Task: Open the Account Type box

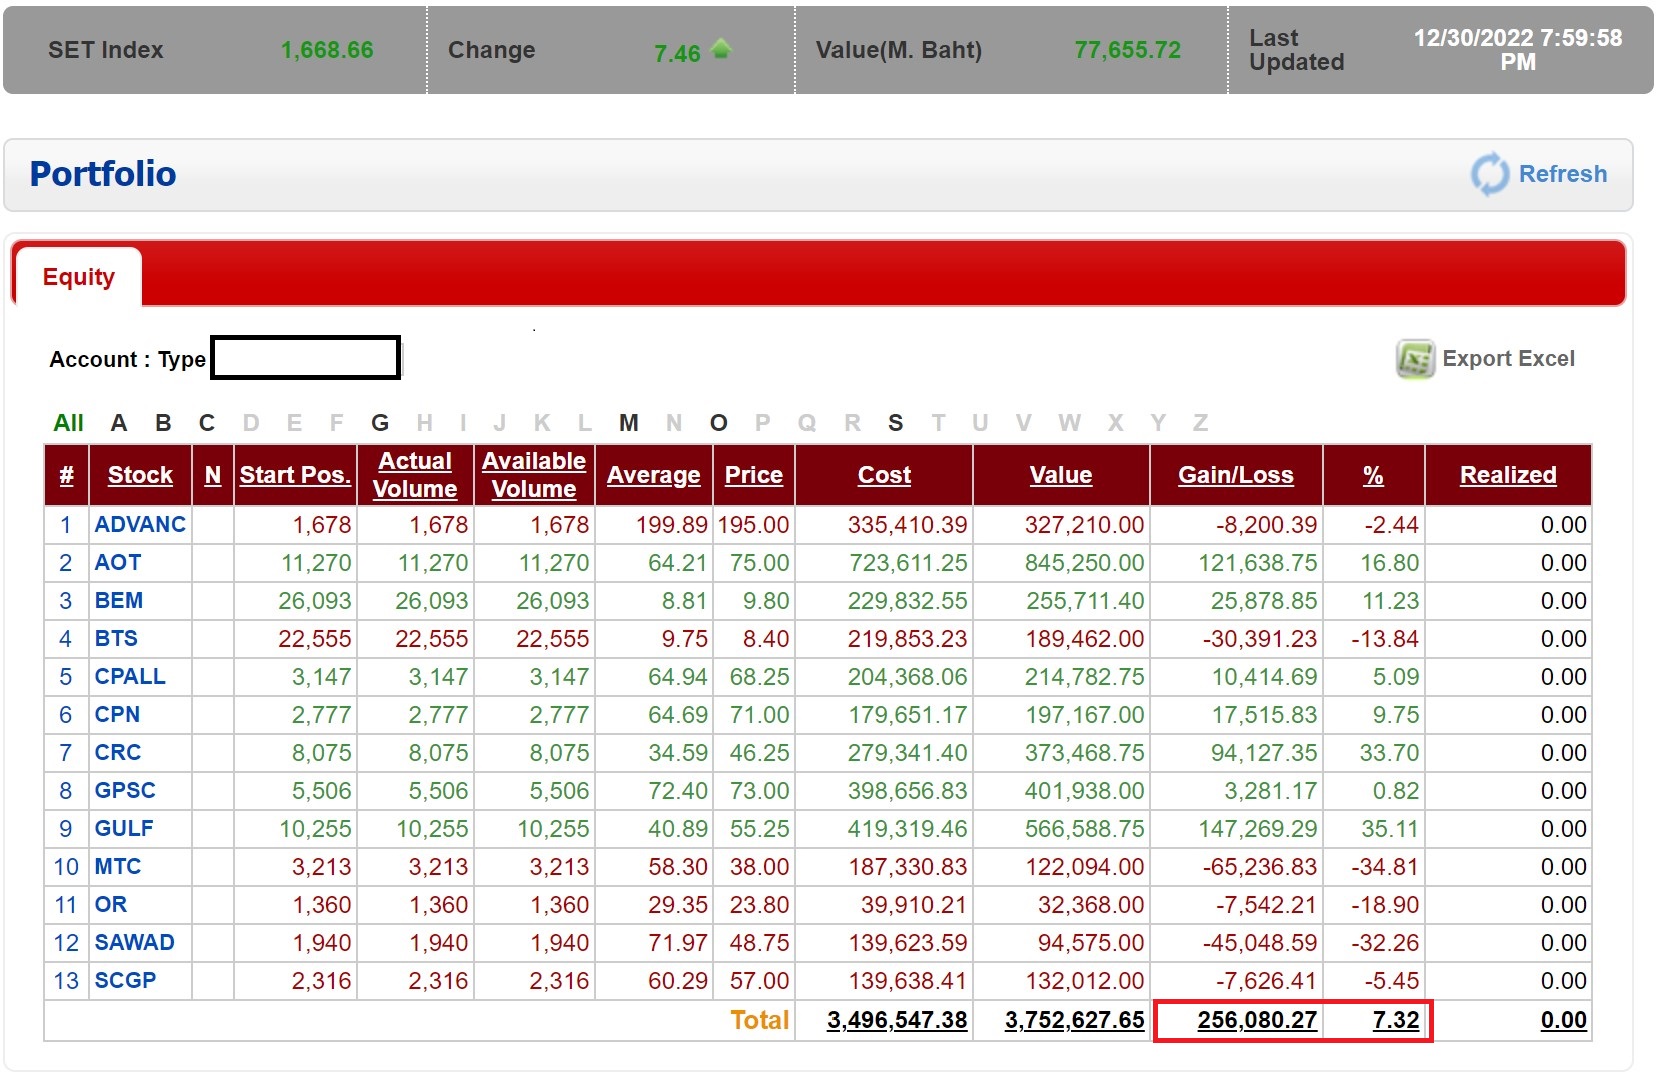Action: point(306,358)
